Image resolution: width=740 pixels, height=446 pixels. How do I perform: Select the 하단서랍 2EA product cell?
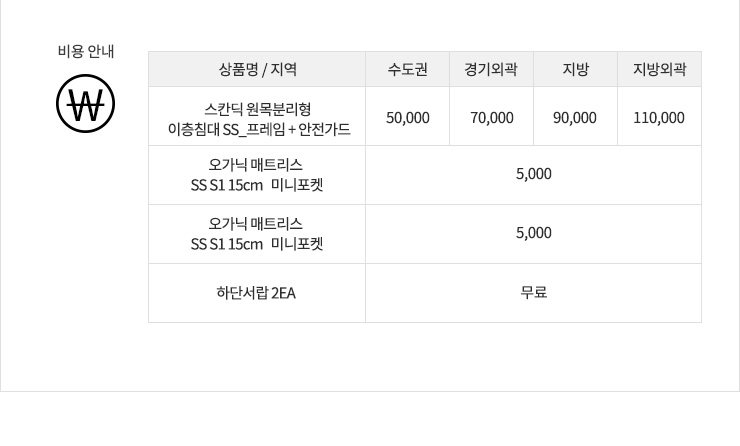point(256,293)
